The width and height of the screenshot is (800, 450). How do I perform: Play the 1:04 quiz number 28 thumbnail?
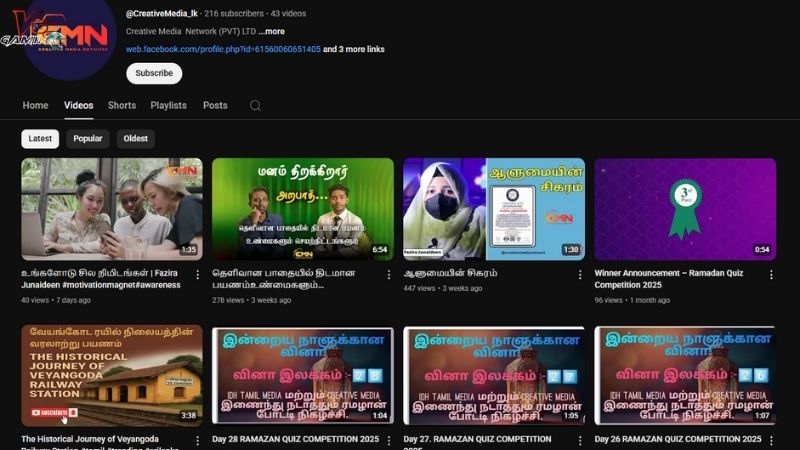pyautogui.click(x=303, y=376)
